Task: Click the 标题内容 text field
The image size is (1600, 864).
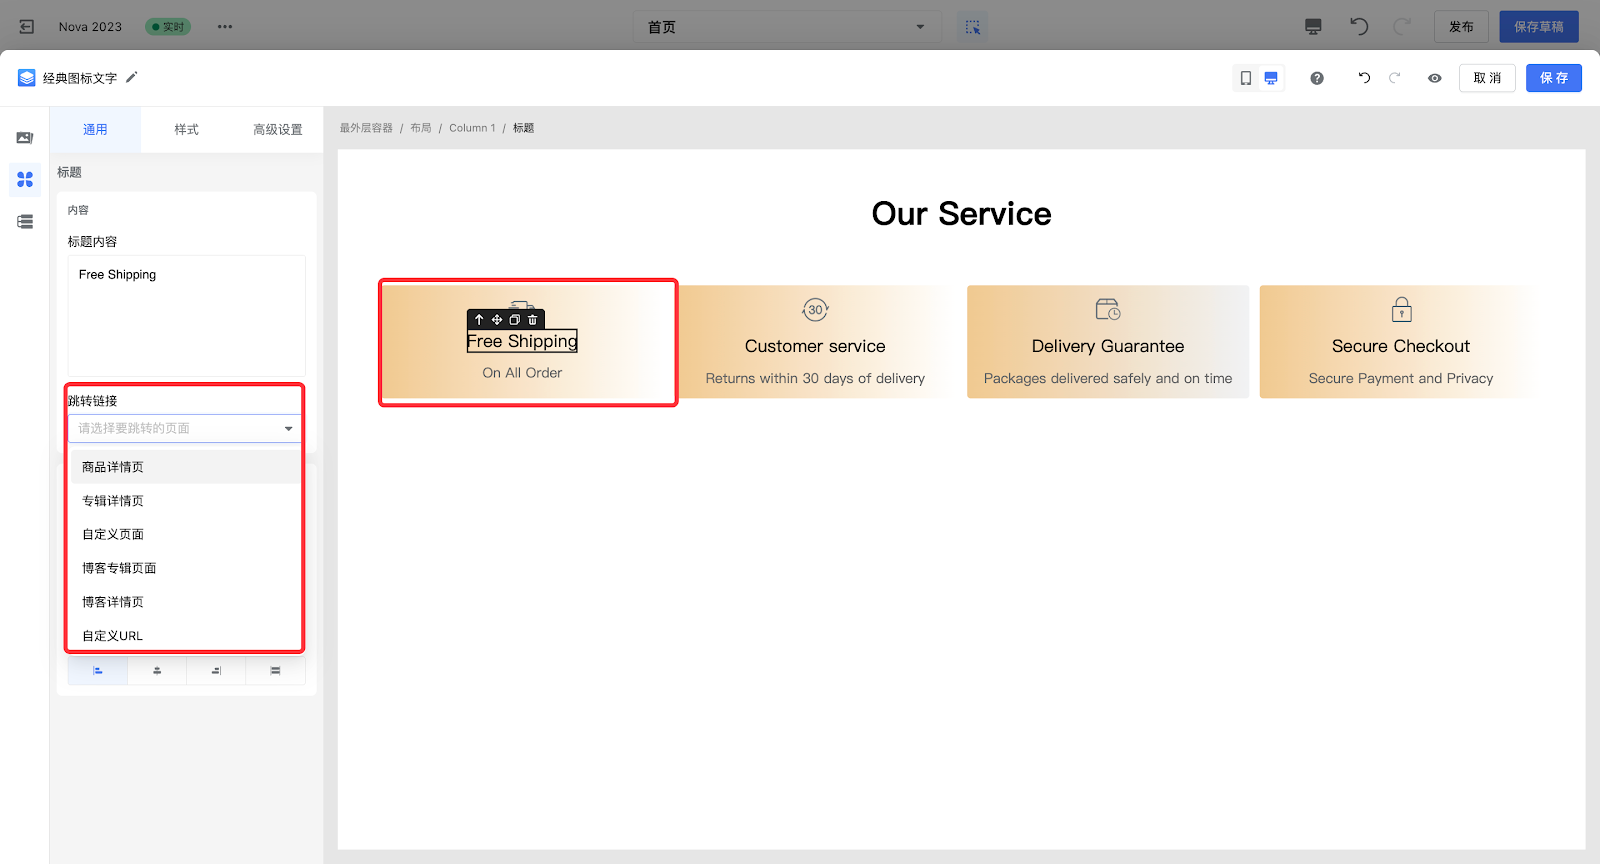Action: pos(186,315)
